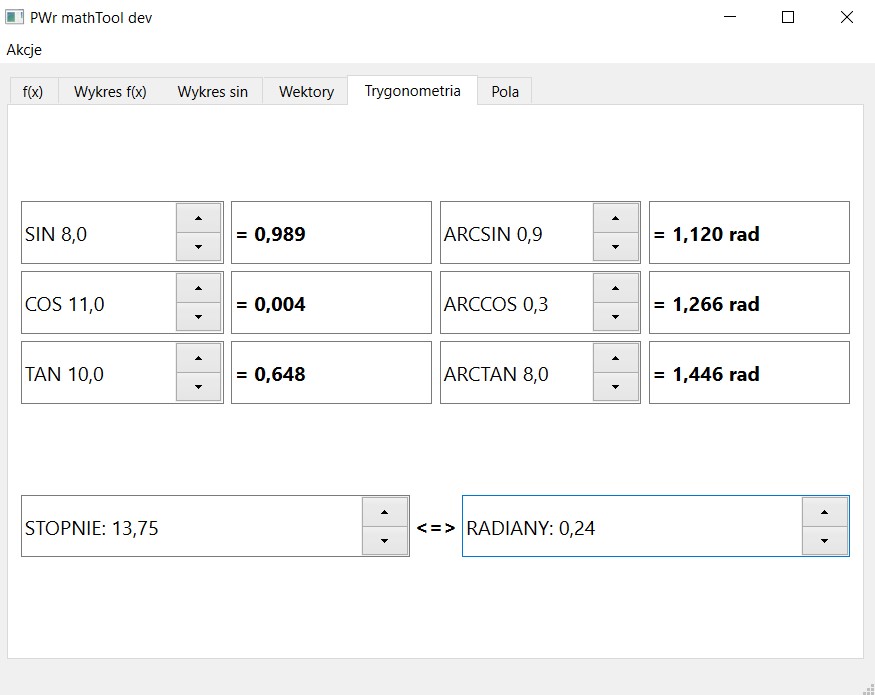The height and width of the screenshot is (695, 875).
Task: Click the ARCSIN result showing 1,120 rad
Action: [x=748, y=232]
